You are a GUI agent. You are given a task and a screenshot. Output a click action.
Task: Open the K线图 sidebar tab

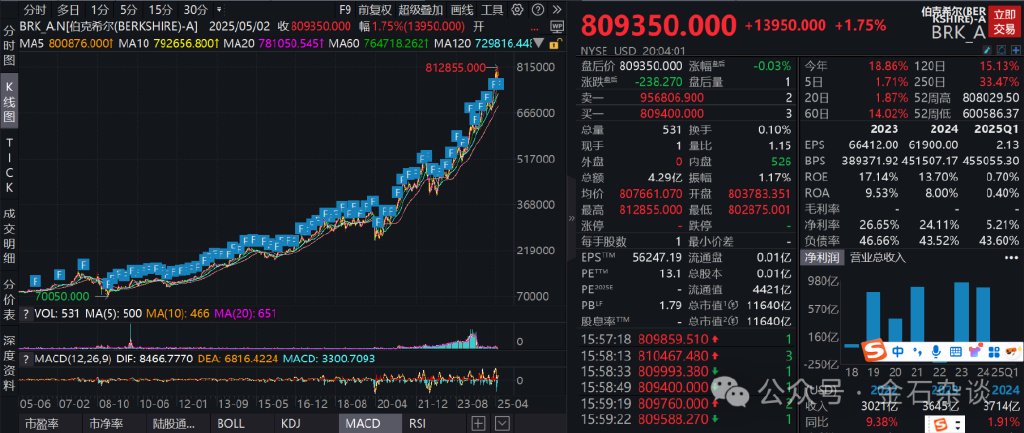point(9,103)
